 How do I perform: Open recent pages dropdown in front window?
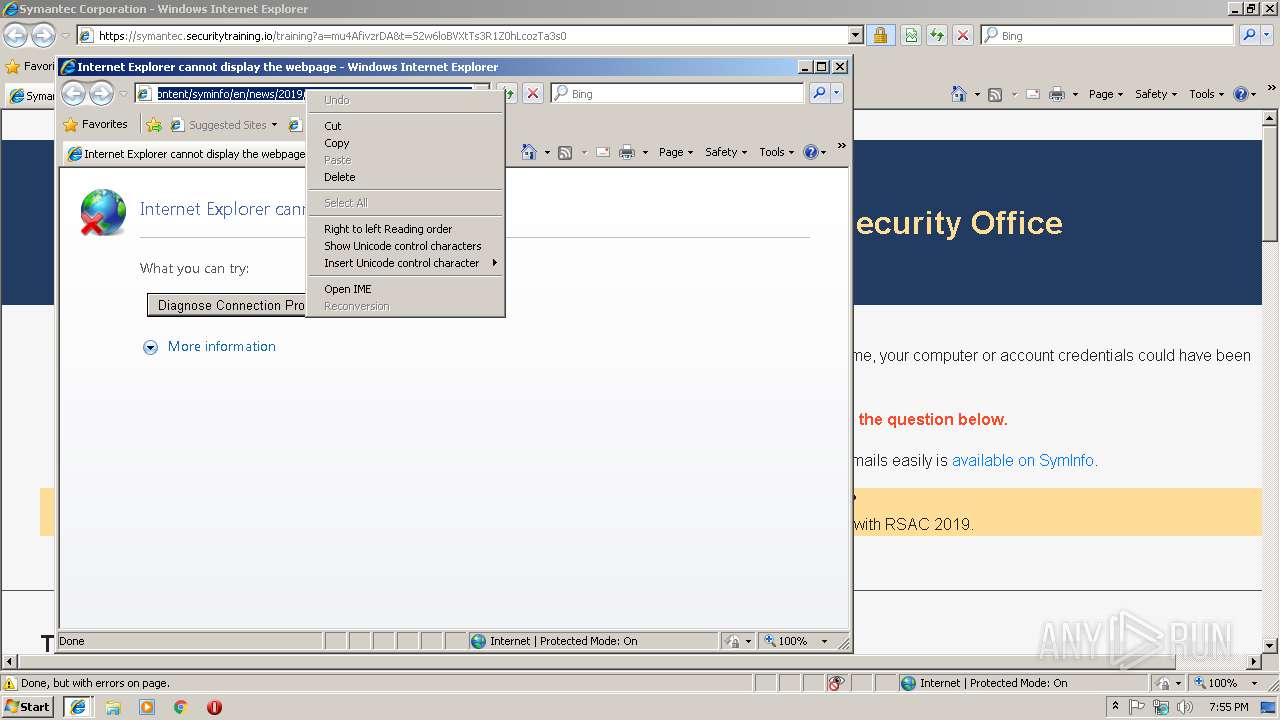(123, 94)
